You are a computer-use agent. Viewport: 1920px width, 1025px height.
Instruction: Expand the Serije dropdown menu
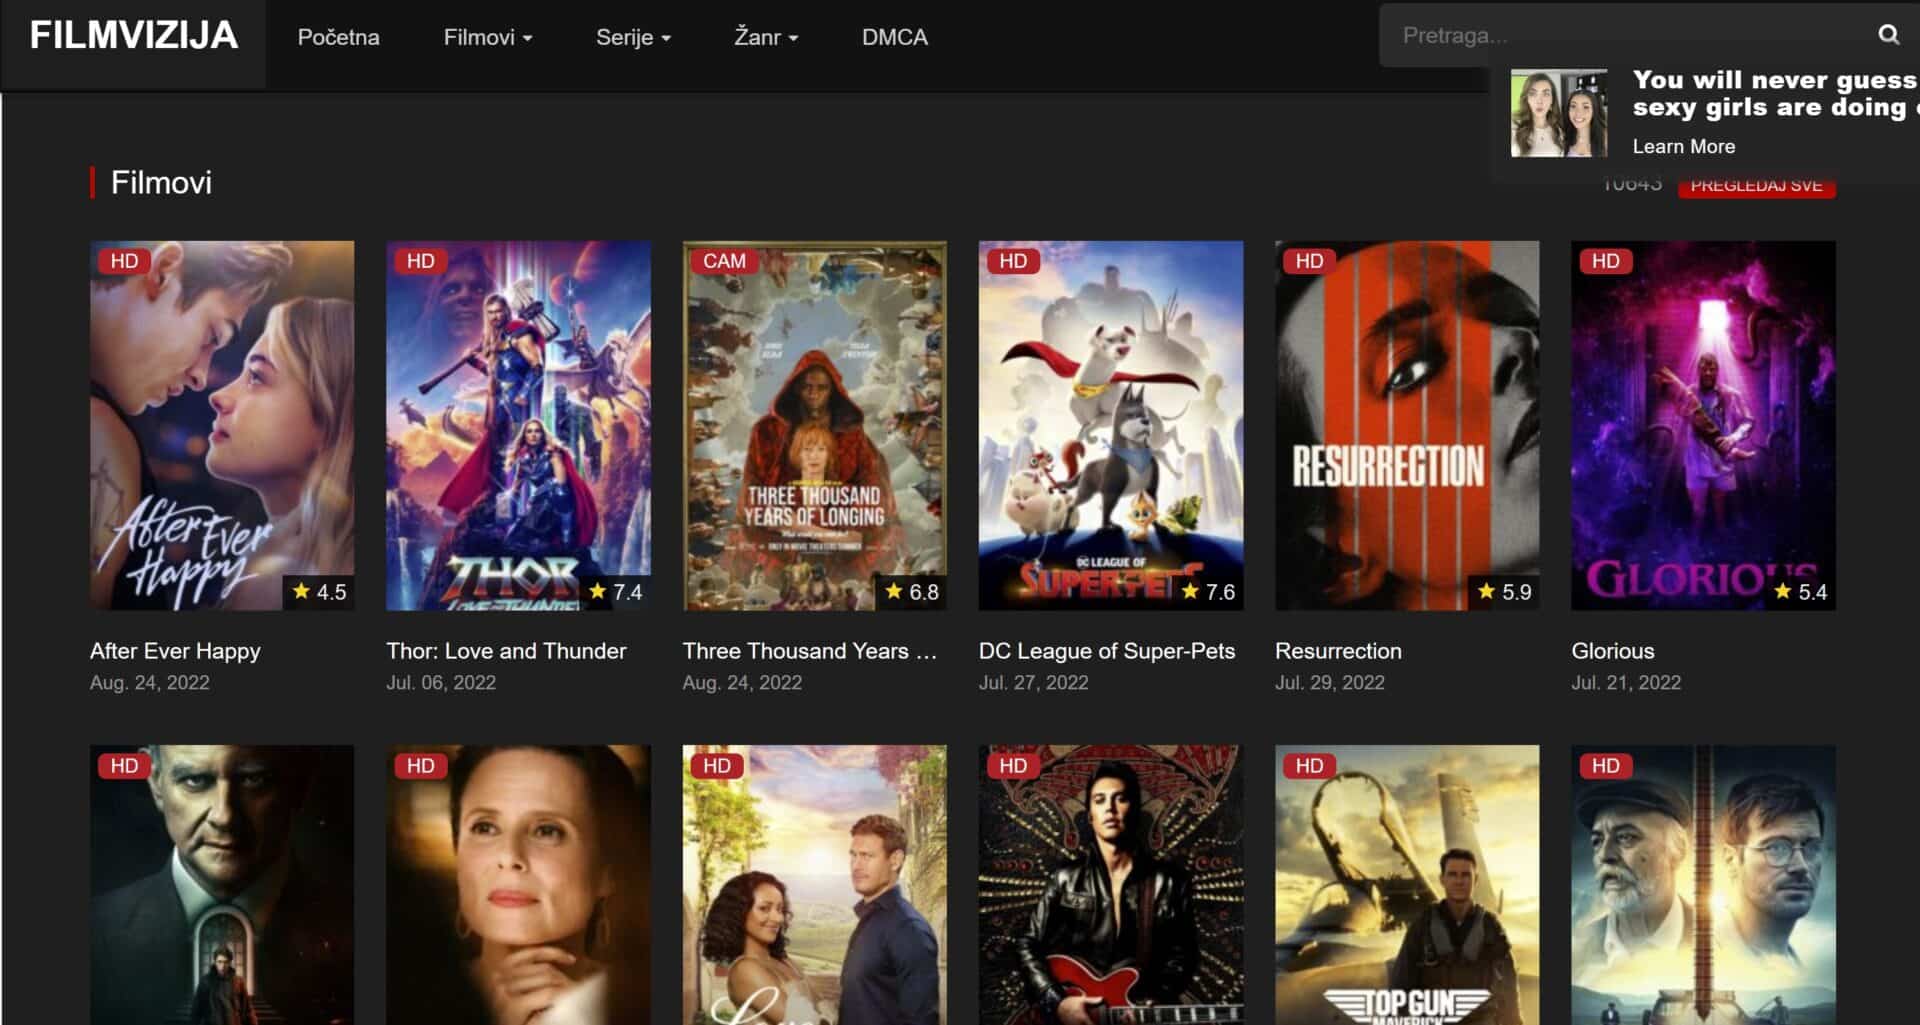coord(632,37)
